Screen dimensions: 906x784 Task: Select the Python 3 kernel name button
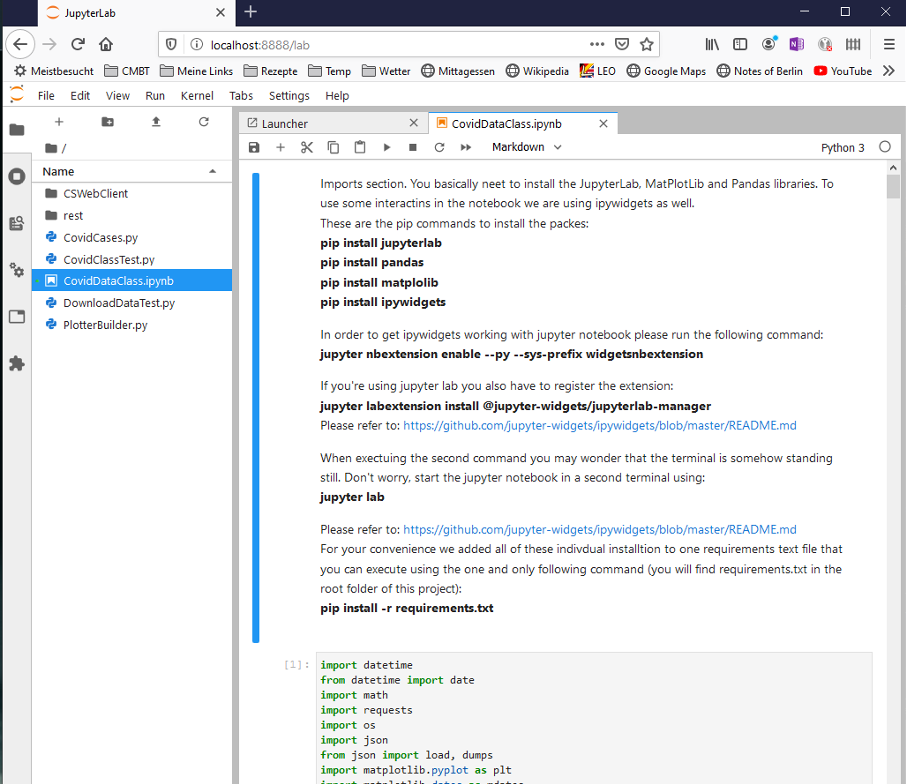pos(842,147)
